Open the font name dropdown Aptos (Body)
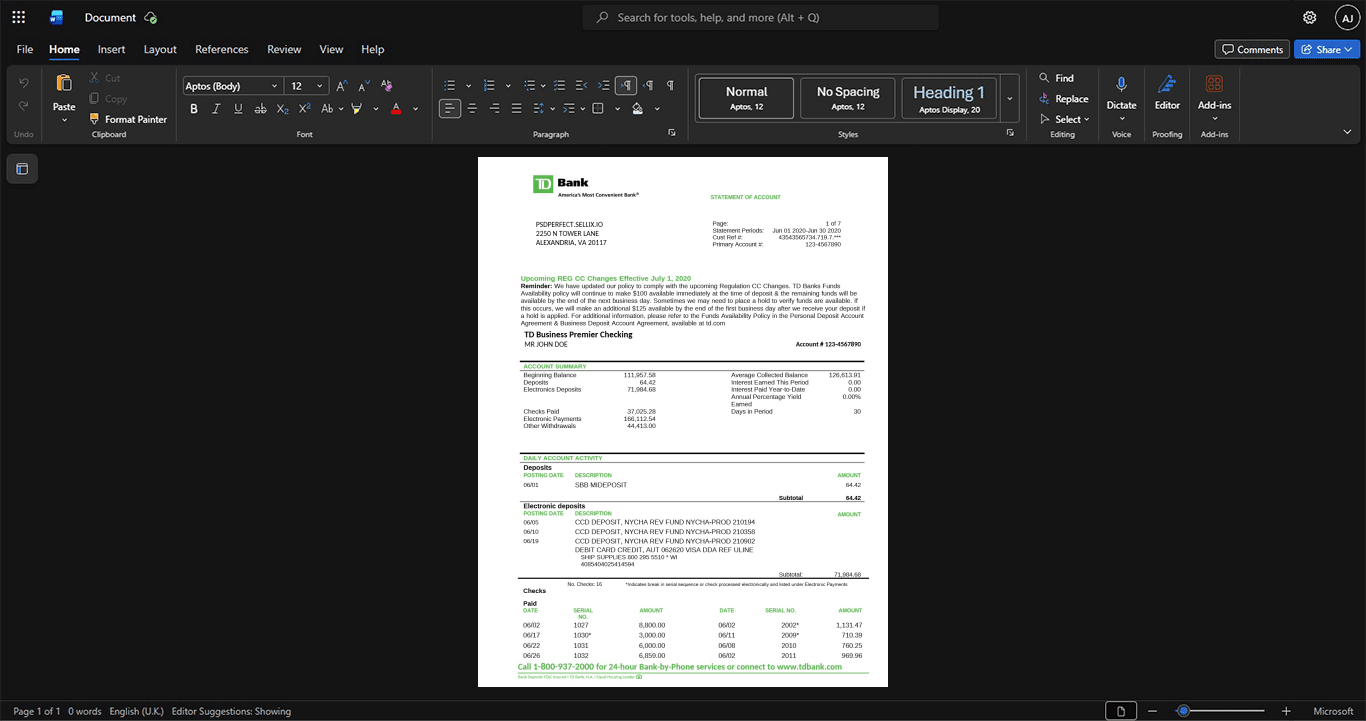The width and height of the screenshot is (1366, 721). pos(232,86)
